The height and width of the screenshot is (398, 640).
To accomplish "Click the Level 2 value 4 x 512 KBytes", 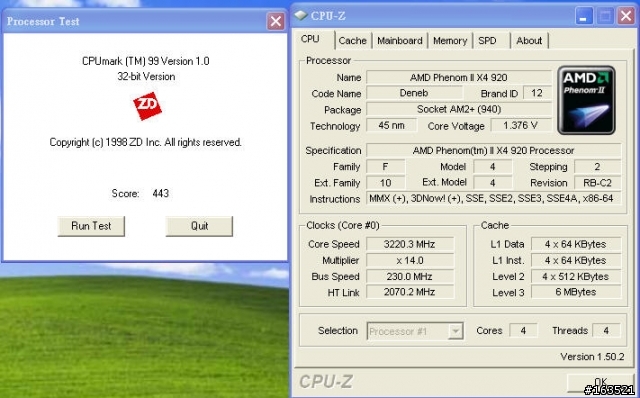I will tap(576, 276).
